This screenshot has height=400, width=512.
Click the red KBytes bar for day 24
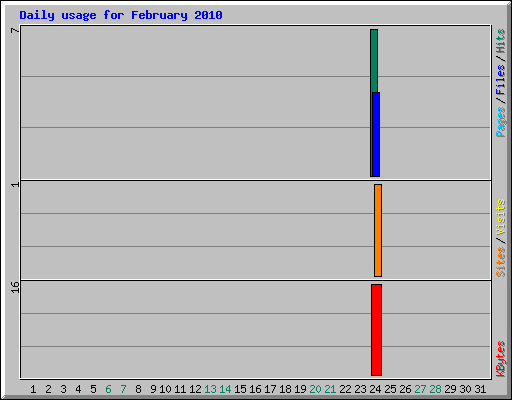(x=376, y=330)
